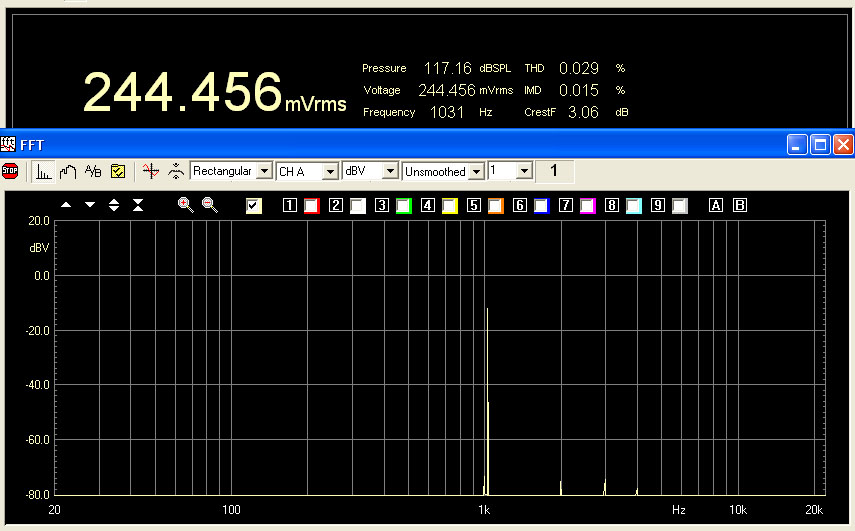Toggle the checked box before overlay 1
Viewport: 855px width, 531px height.
(254, 205)
